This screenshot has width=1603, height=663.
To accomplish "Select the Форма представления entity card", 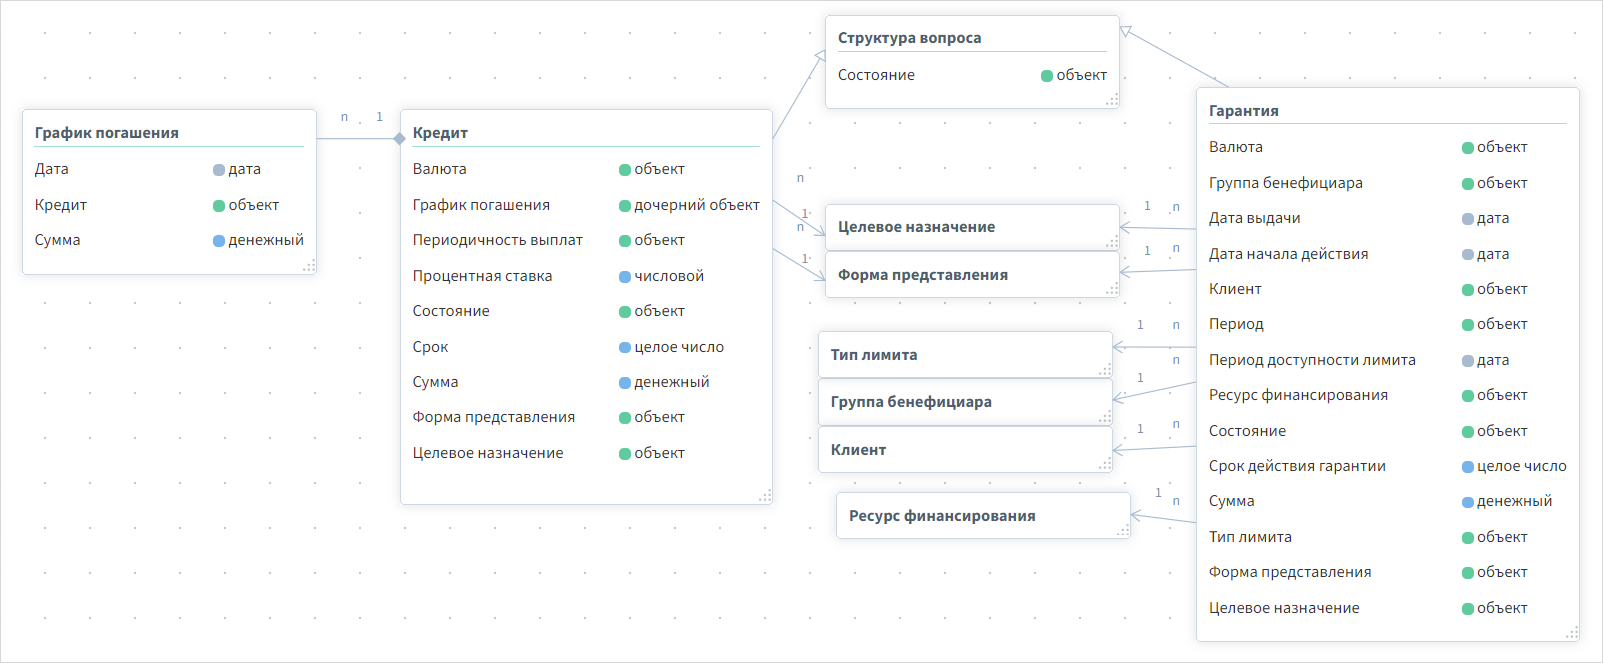I will [972, 274].
